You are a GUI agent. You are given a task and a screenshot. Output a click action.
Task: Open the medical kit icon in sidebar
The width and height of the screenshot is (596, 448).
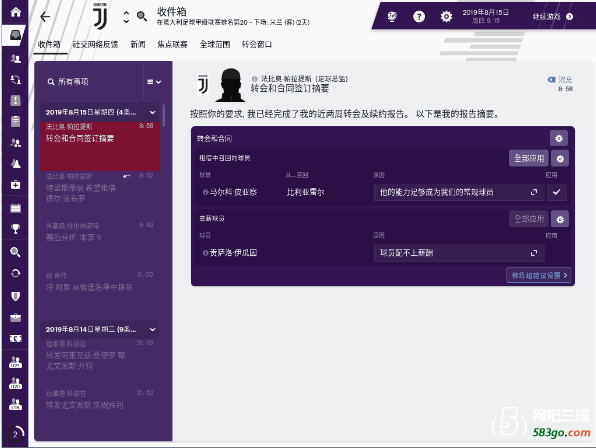[16, 185]
